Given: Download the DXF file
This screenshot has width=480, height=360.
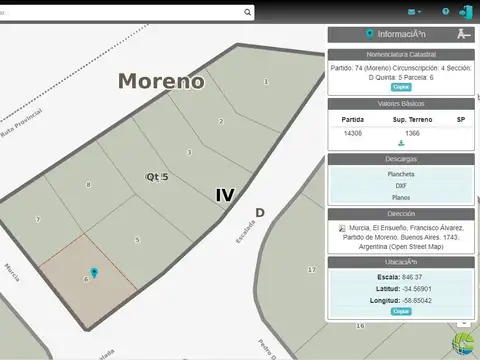Looking at the screenshot, I should [401, 186].
